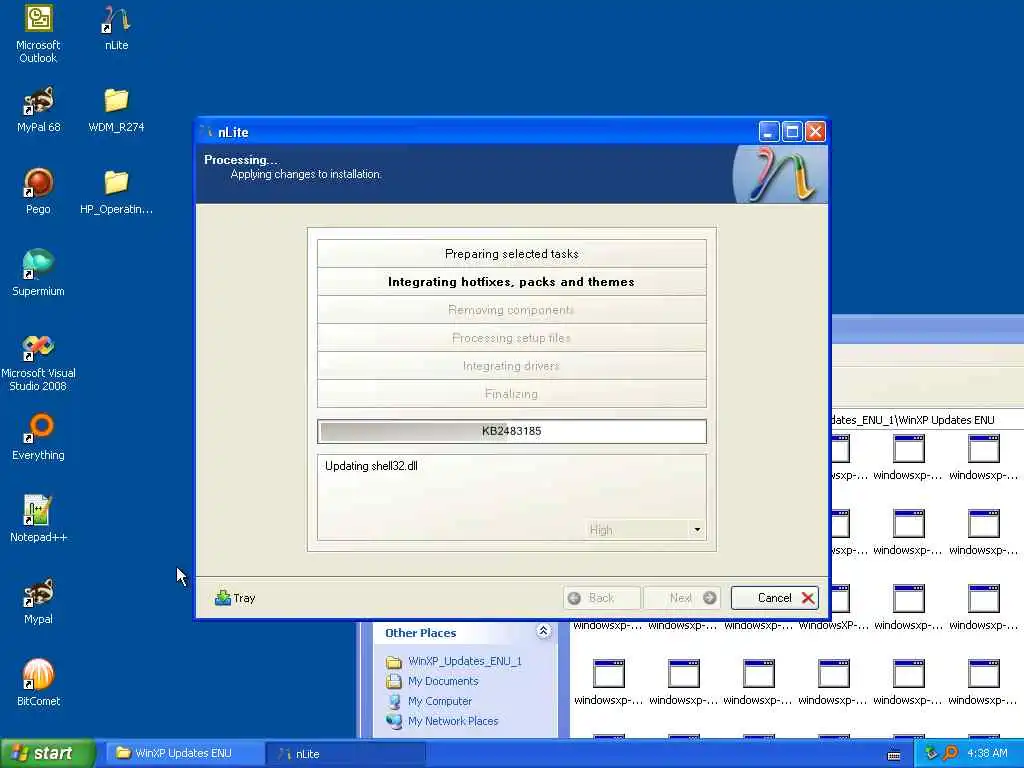
Task: Open My Documents link in Other Places
Action: pyautogui.click(x=443, y=681)
